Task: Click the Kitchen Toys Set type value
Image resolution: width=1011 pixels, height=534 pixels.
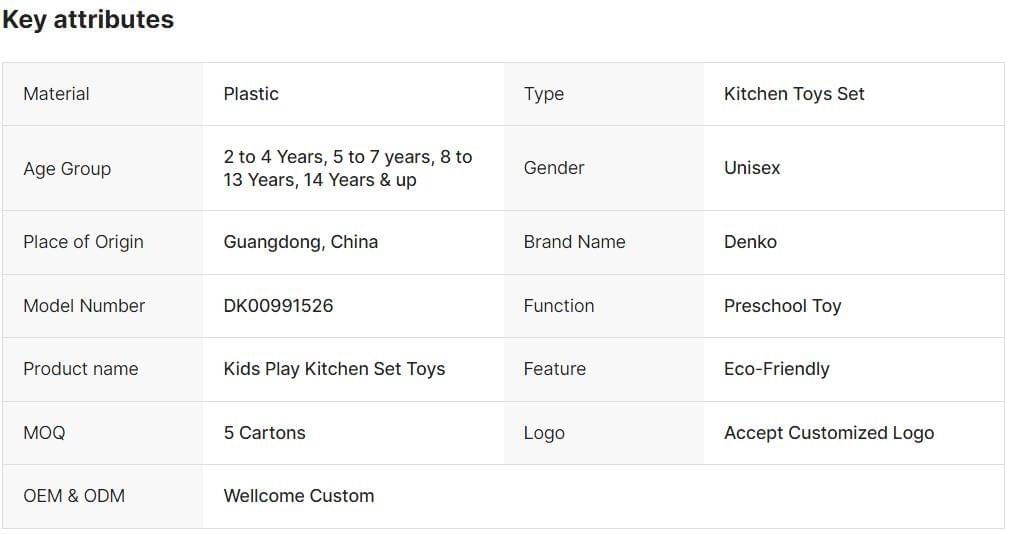Action: (794, 94)
